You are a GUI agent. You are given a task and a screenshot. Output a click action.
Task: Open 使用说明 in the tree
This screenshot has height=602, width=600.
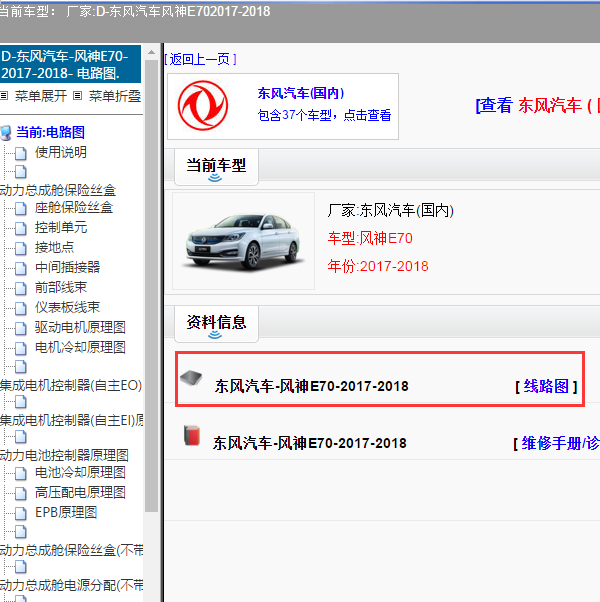tap(61, 152)
